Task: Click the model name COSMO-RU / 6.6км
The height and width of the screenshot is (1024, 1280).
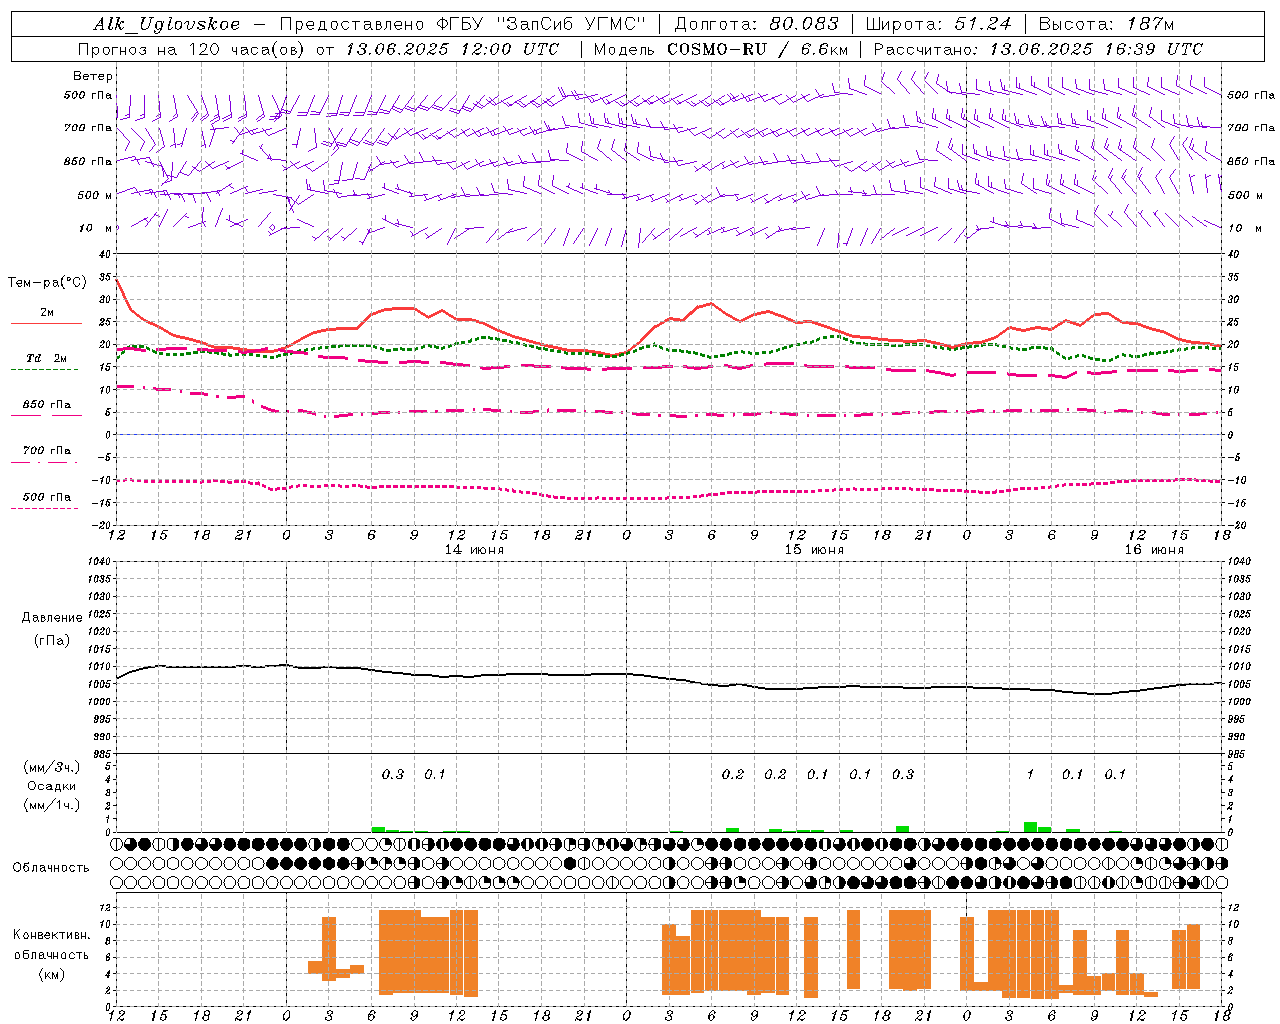Action: coord(757,49)
